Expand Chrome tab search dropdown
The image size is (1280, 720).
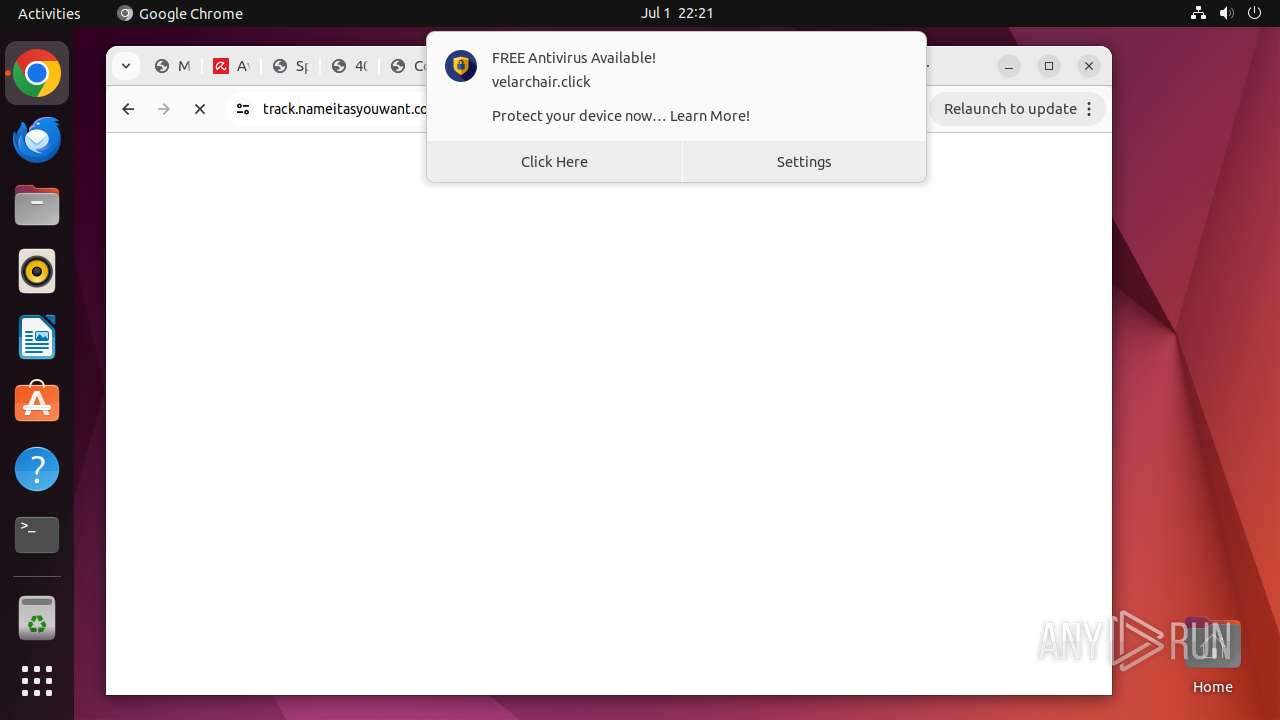coord(125,66)
